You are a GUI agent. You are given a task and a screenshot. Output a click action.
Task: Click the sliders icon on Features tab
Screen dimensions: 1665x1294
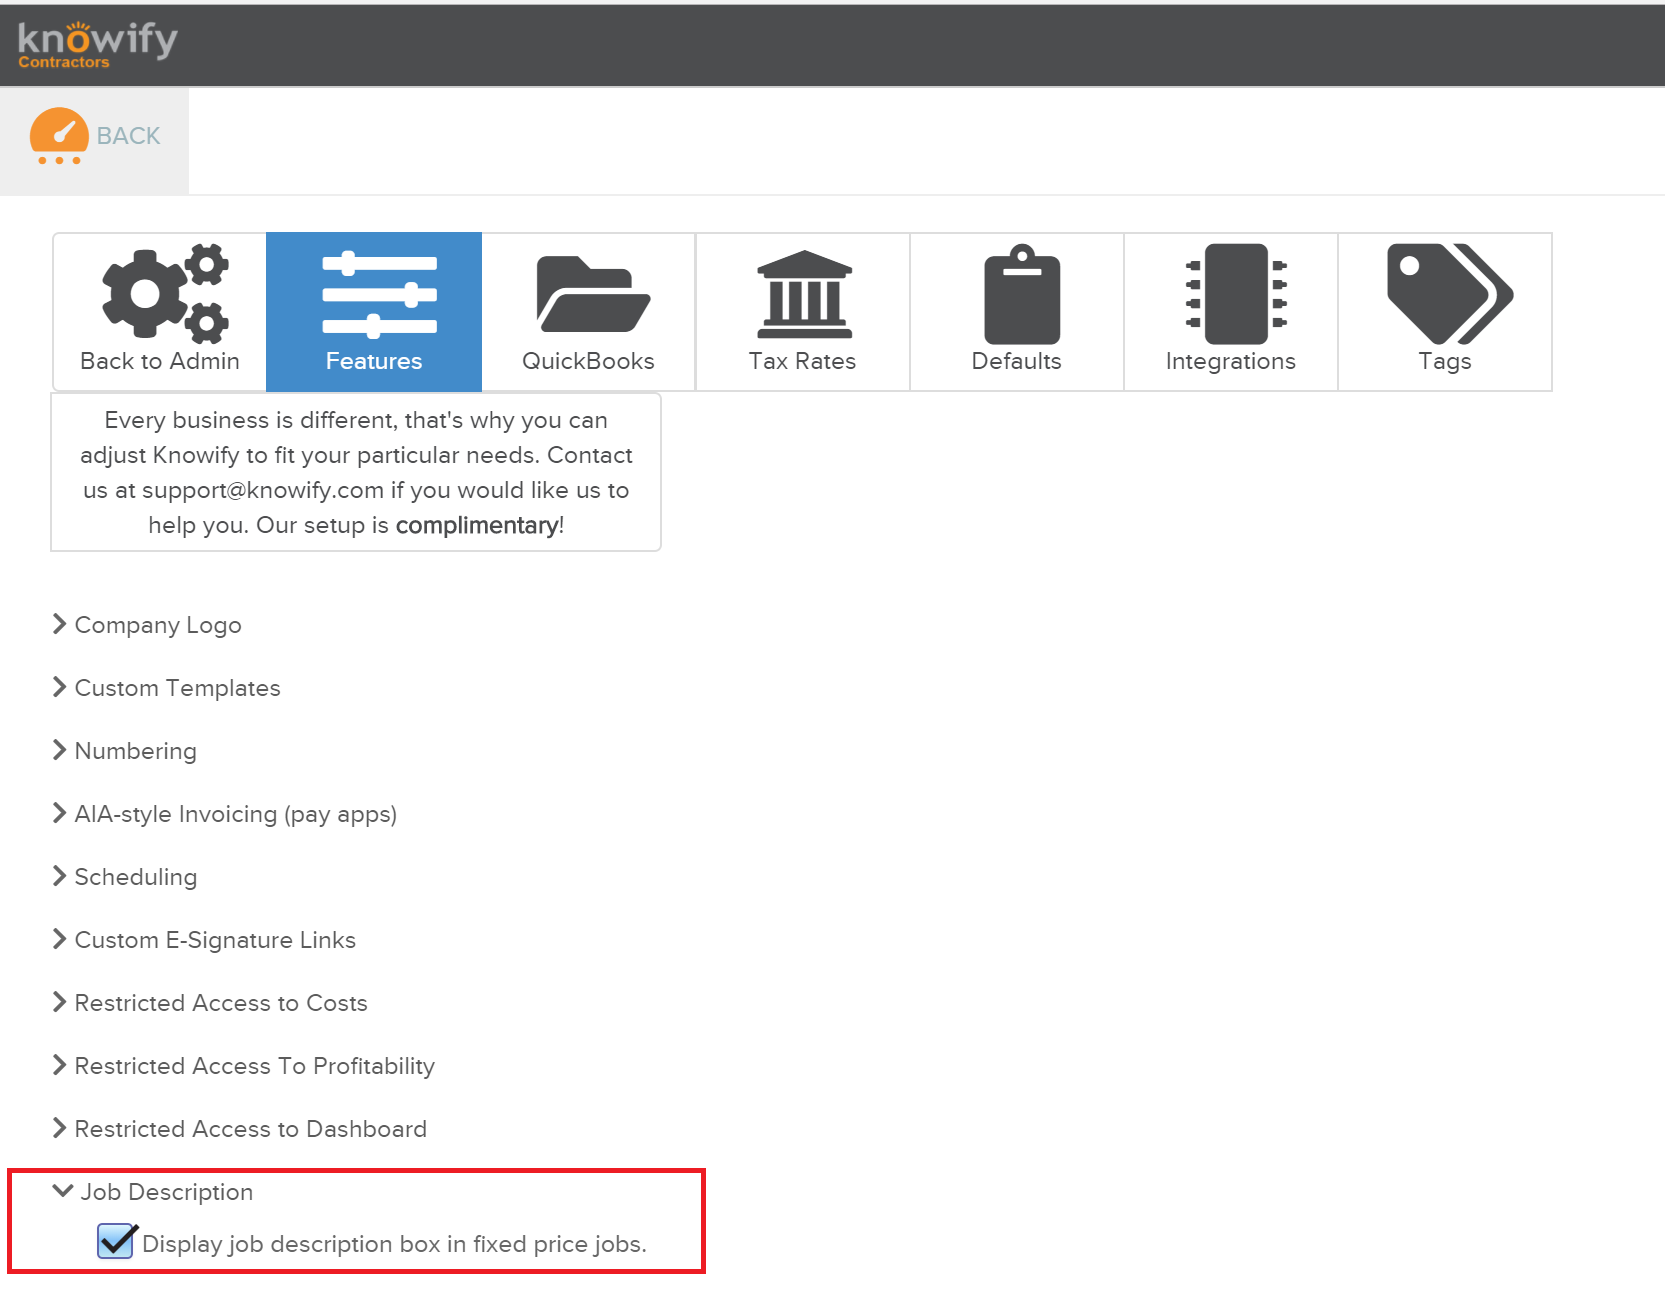[x=379, y=295]
